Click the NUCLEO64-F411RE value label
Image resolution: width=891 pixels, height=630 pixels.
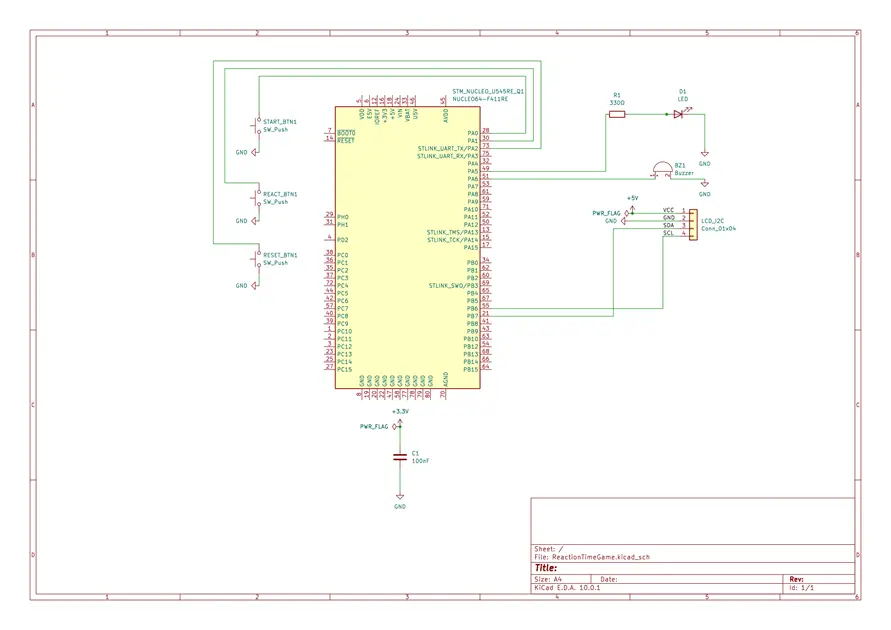[480, 99]
